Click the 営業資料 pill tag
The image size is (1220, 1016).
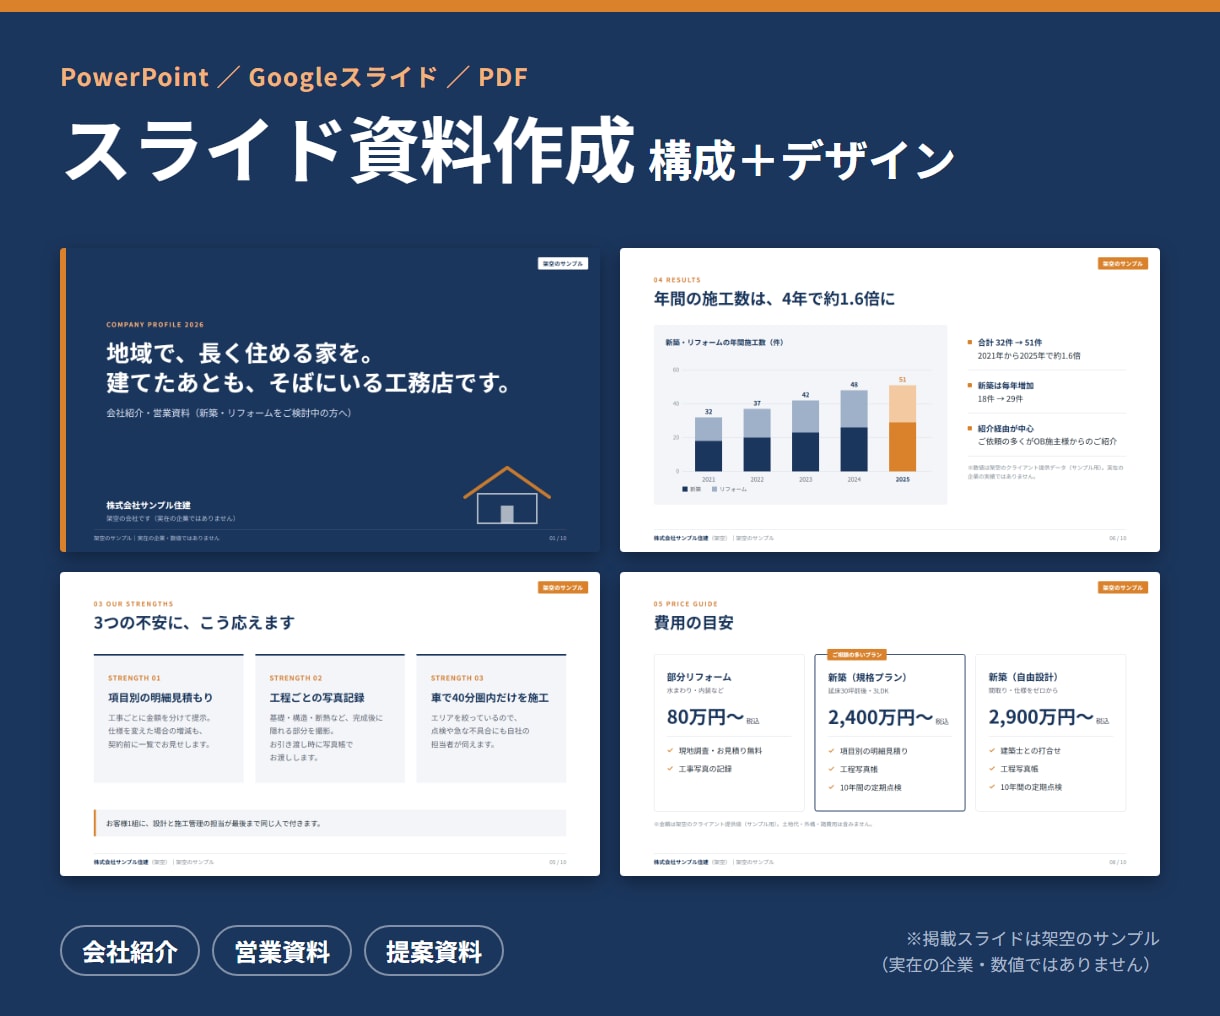282,951
